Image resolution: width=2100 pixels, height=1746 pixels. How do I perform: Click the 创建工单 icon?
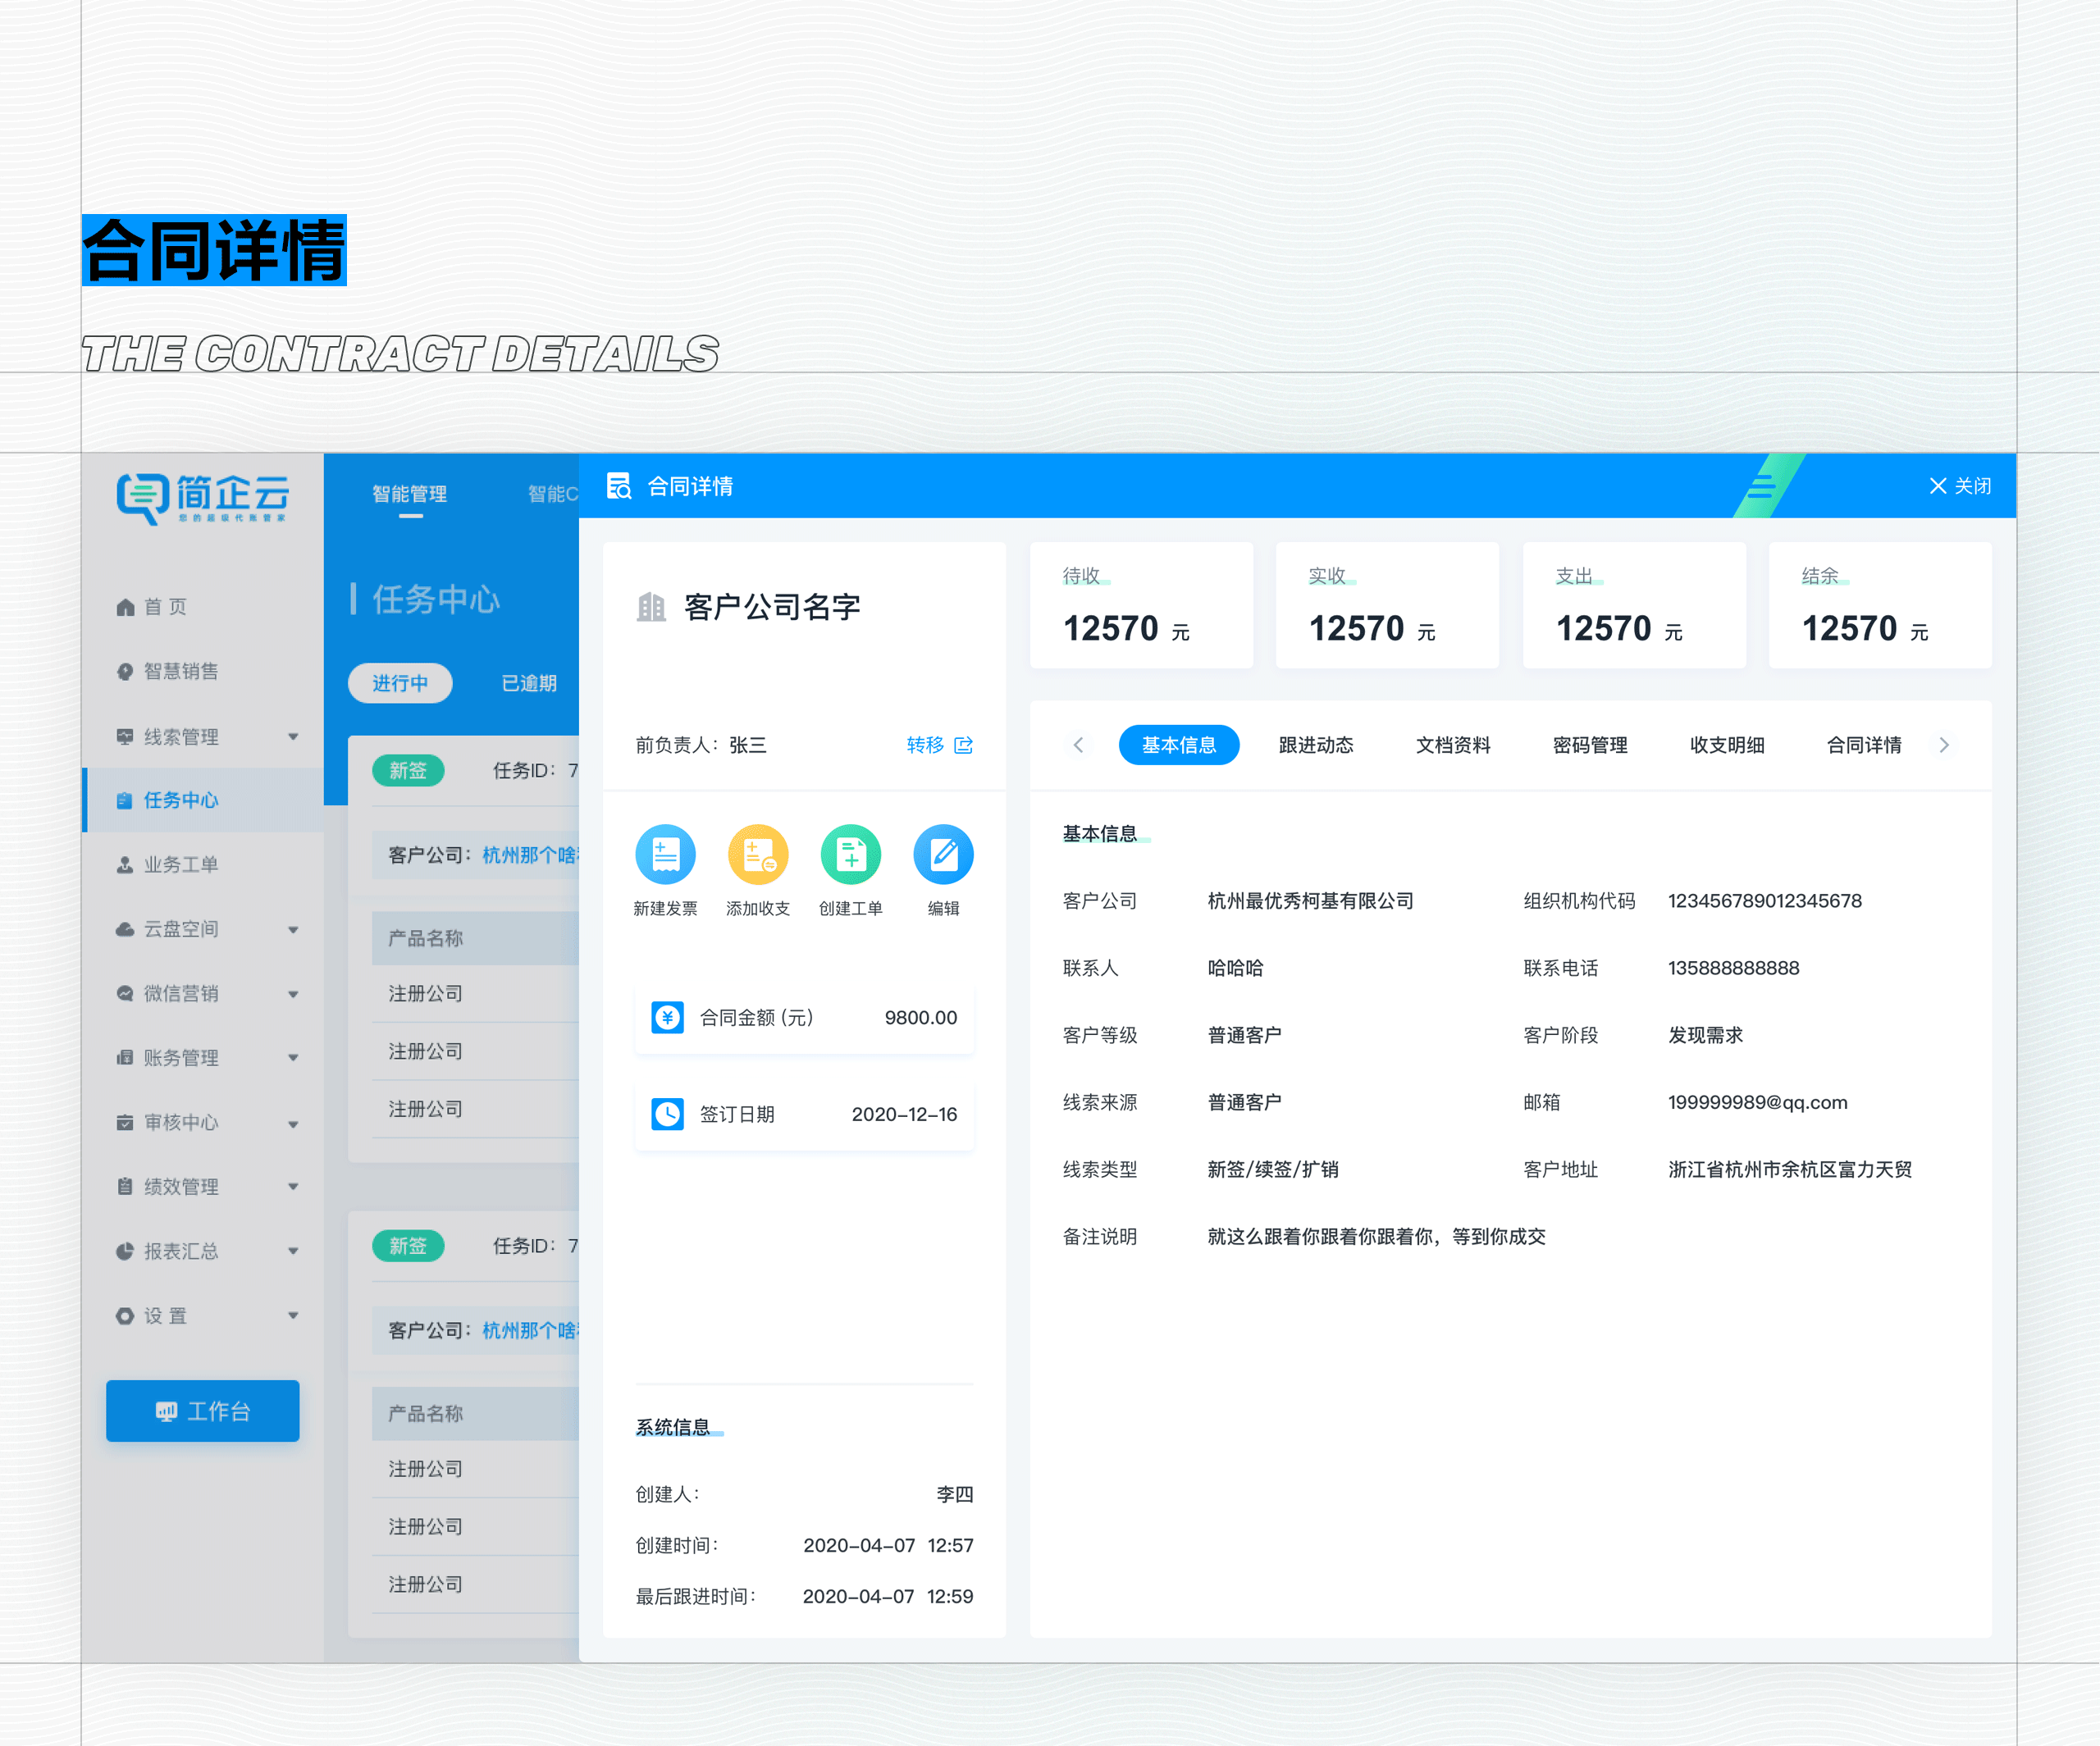click(850, 855)
